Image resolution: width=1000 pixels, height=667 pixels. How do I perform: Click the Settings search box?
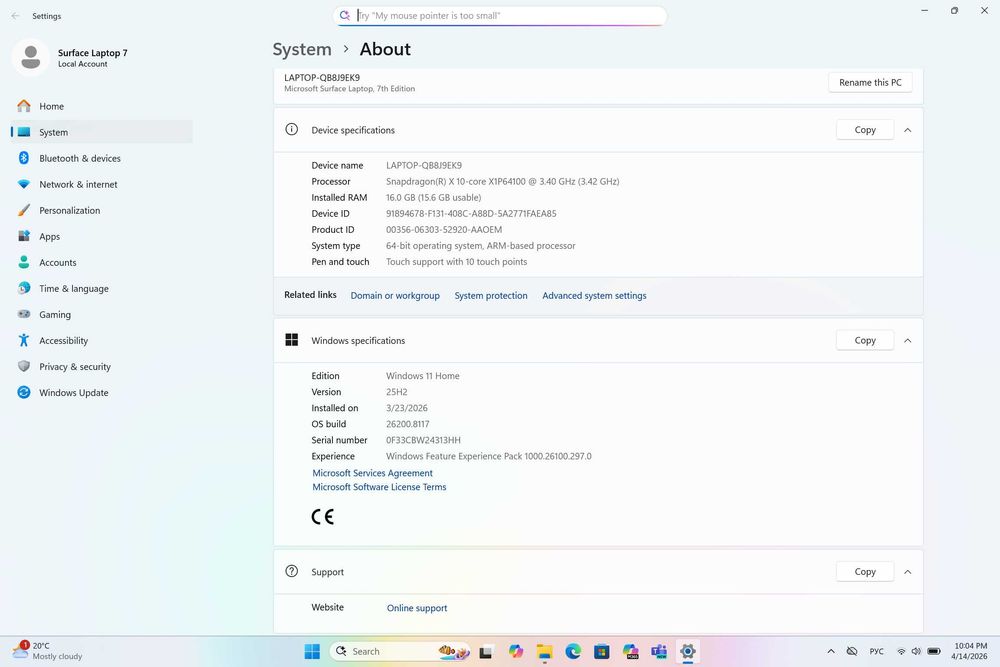click(500, 15)
